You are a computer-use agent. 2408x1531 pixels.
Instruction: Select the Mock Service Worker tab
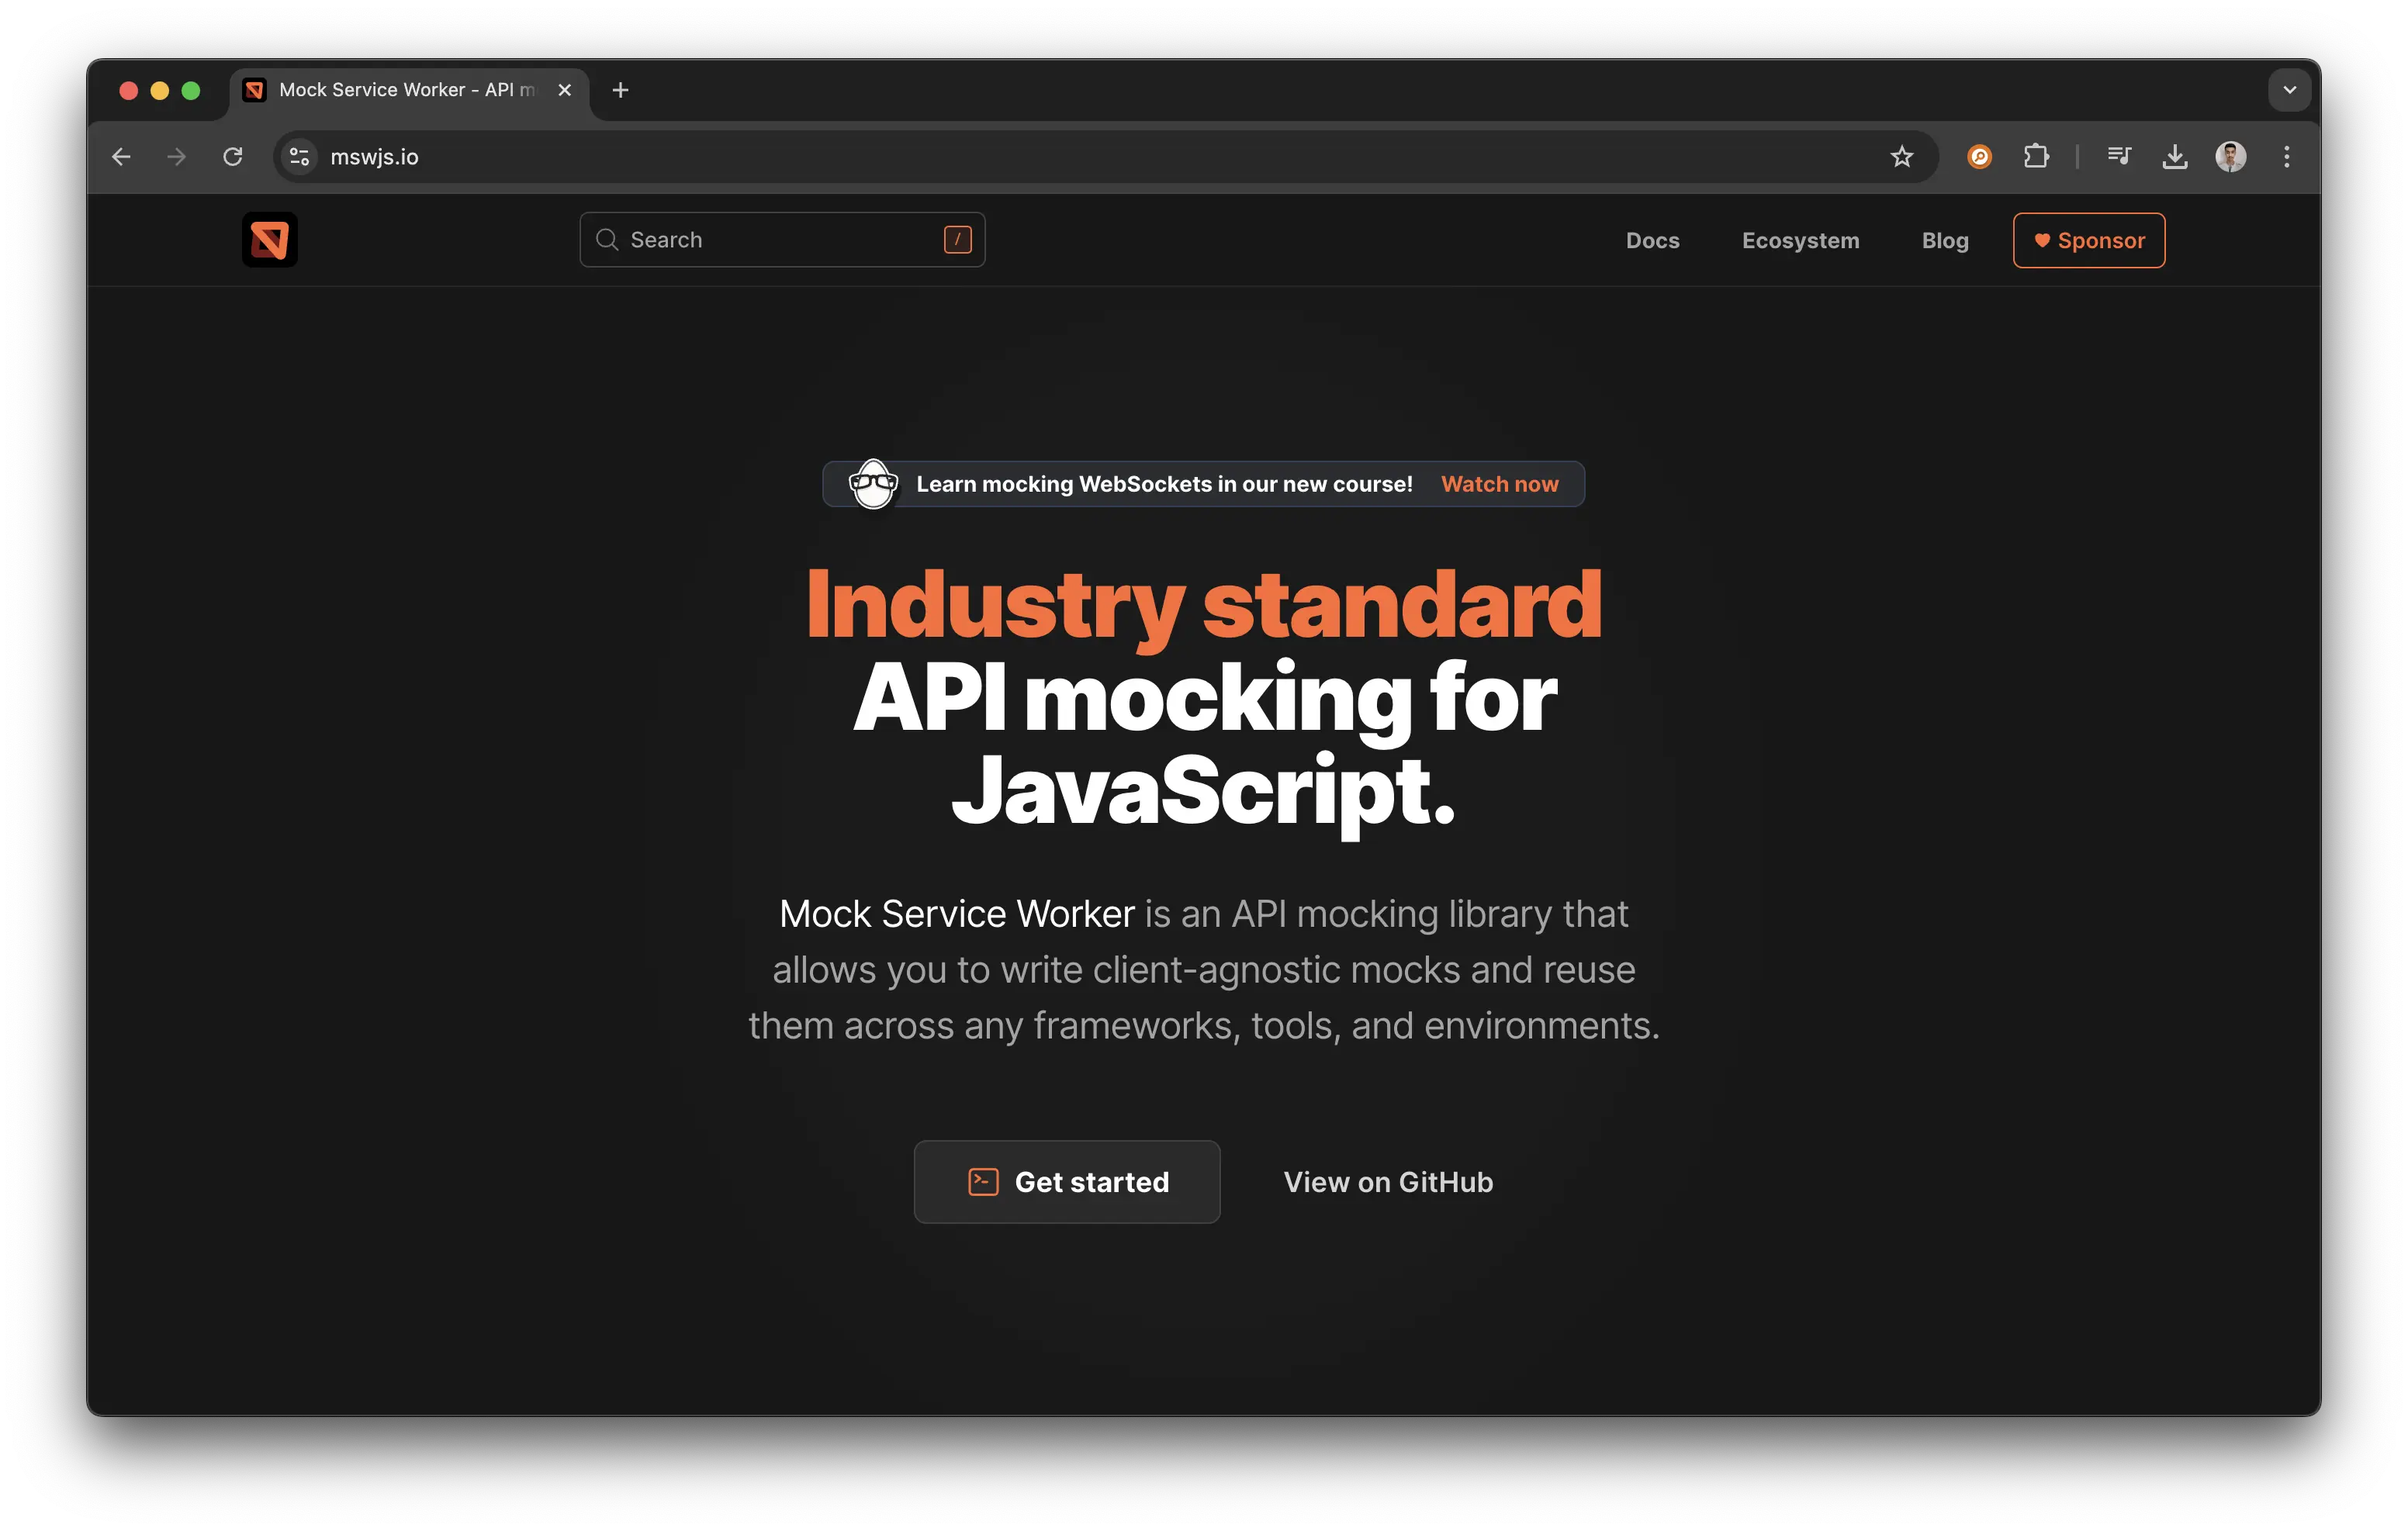click(408, 90)
